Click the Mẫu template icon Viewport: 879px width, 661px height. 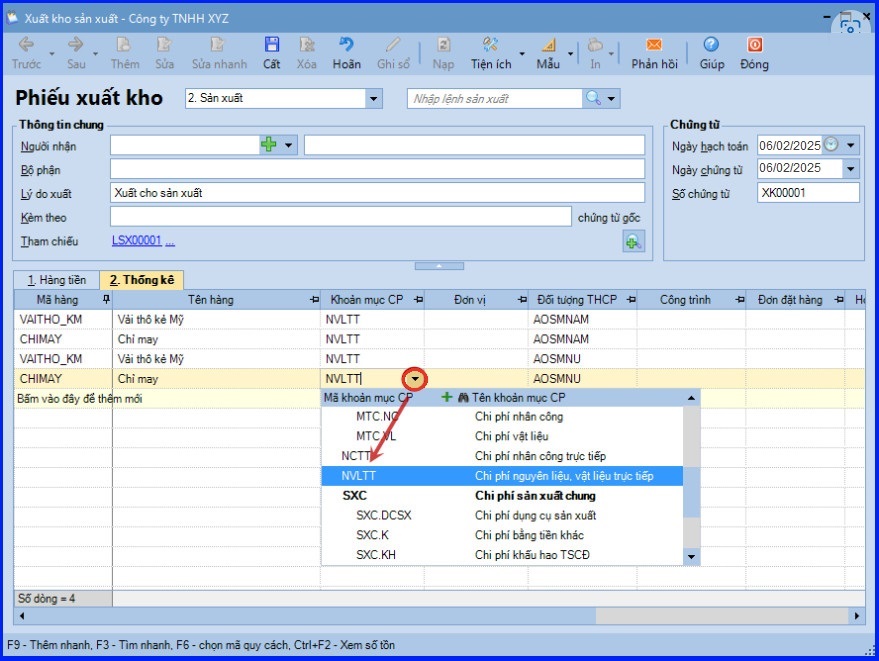coord(548,46)
